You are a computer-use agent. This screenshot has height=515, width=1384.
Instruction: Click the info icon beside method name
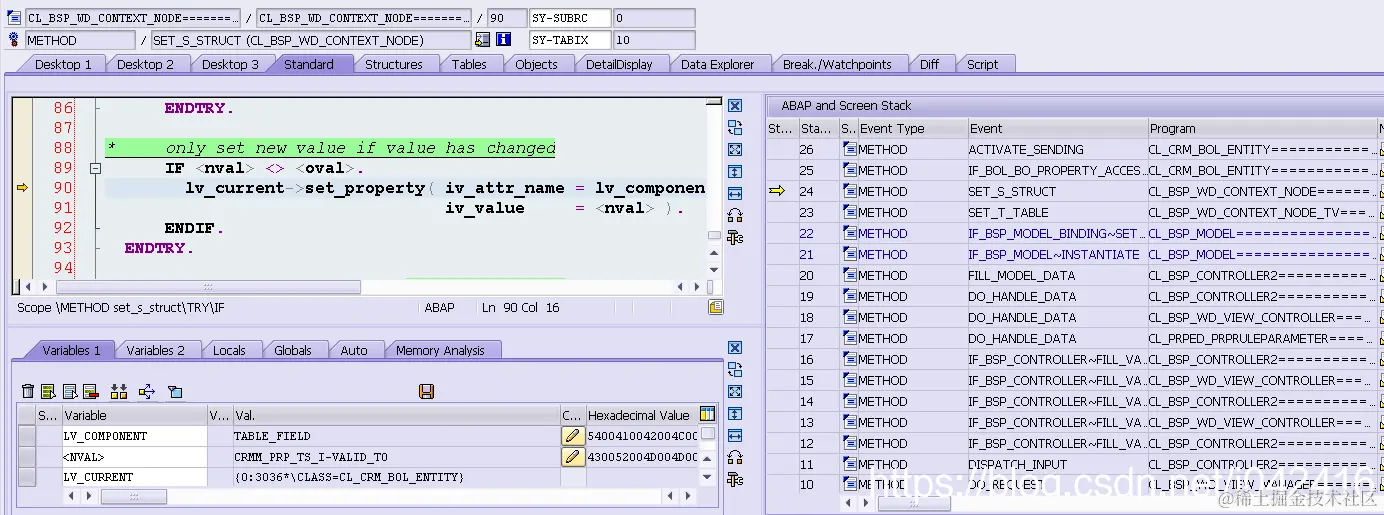click(x=504, y=40)
